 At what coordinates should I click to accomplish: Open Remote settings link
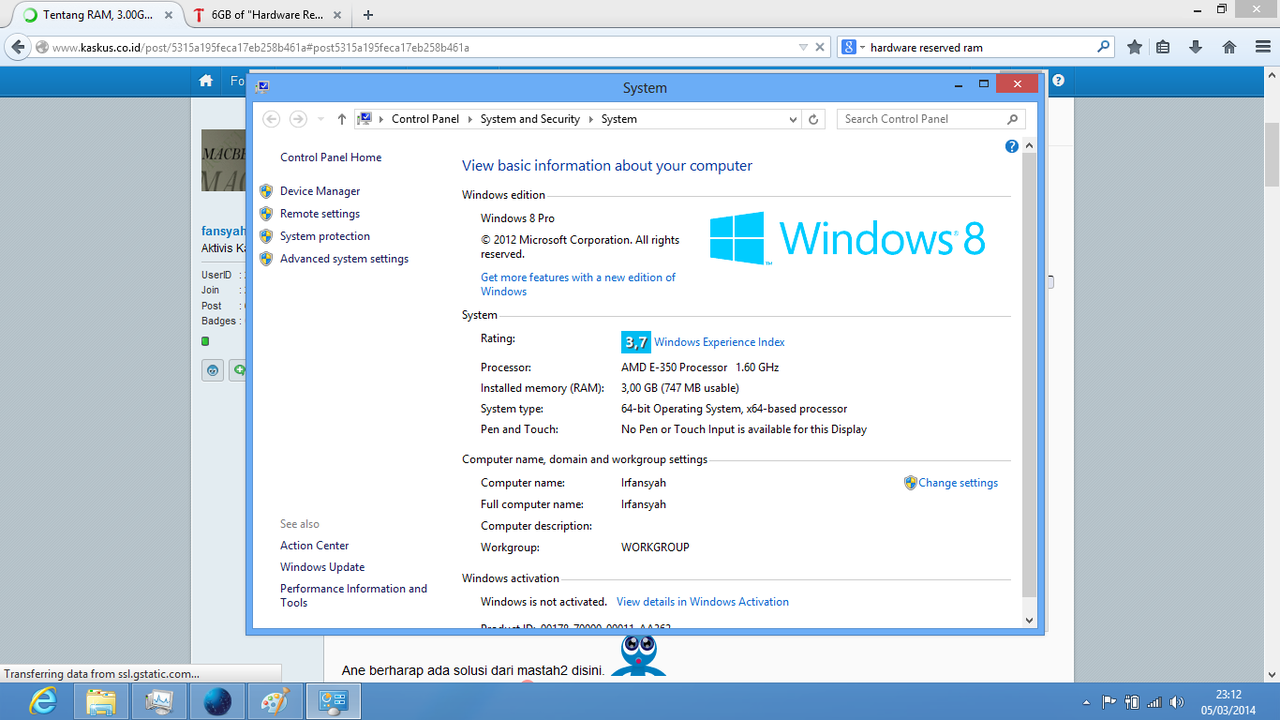point(320,214)
